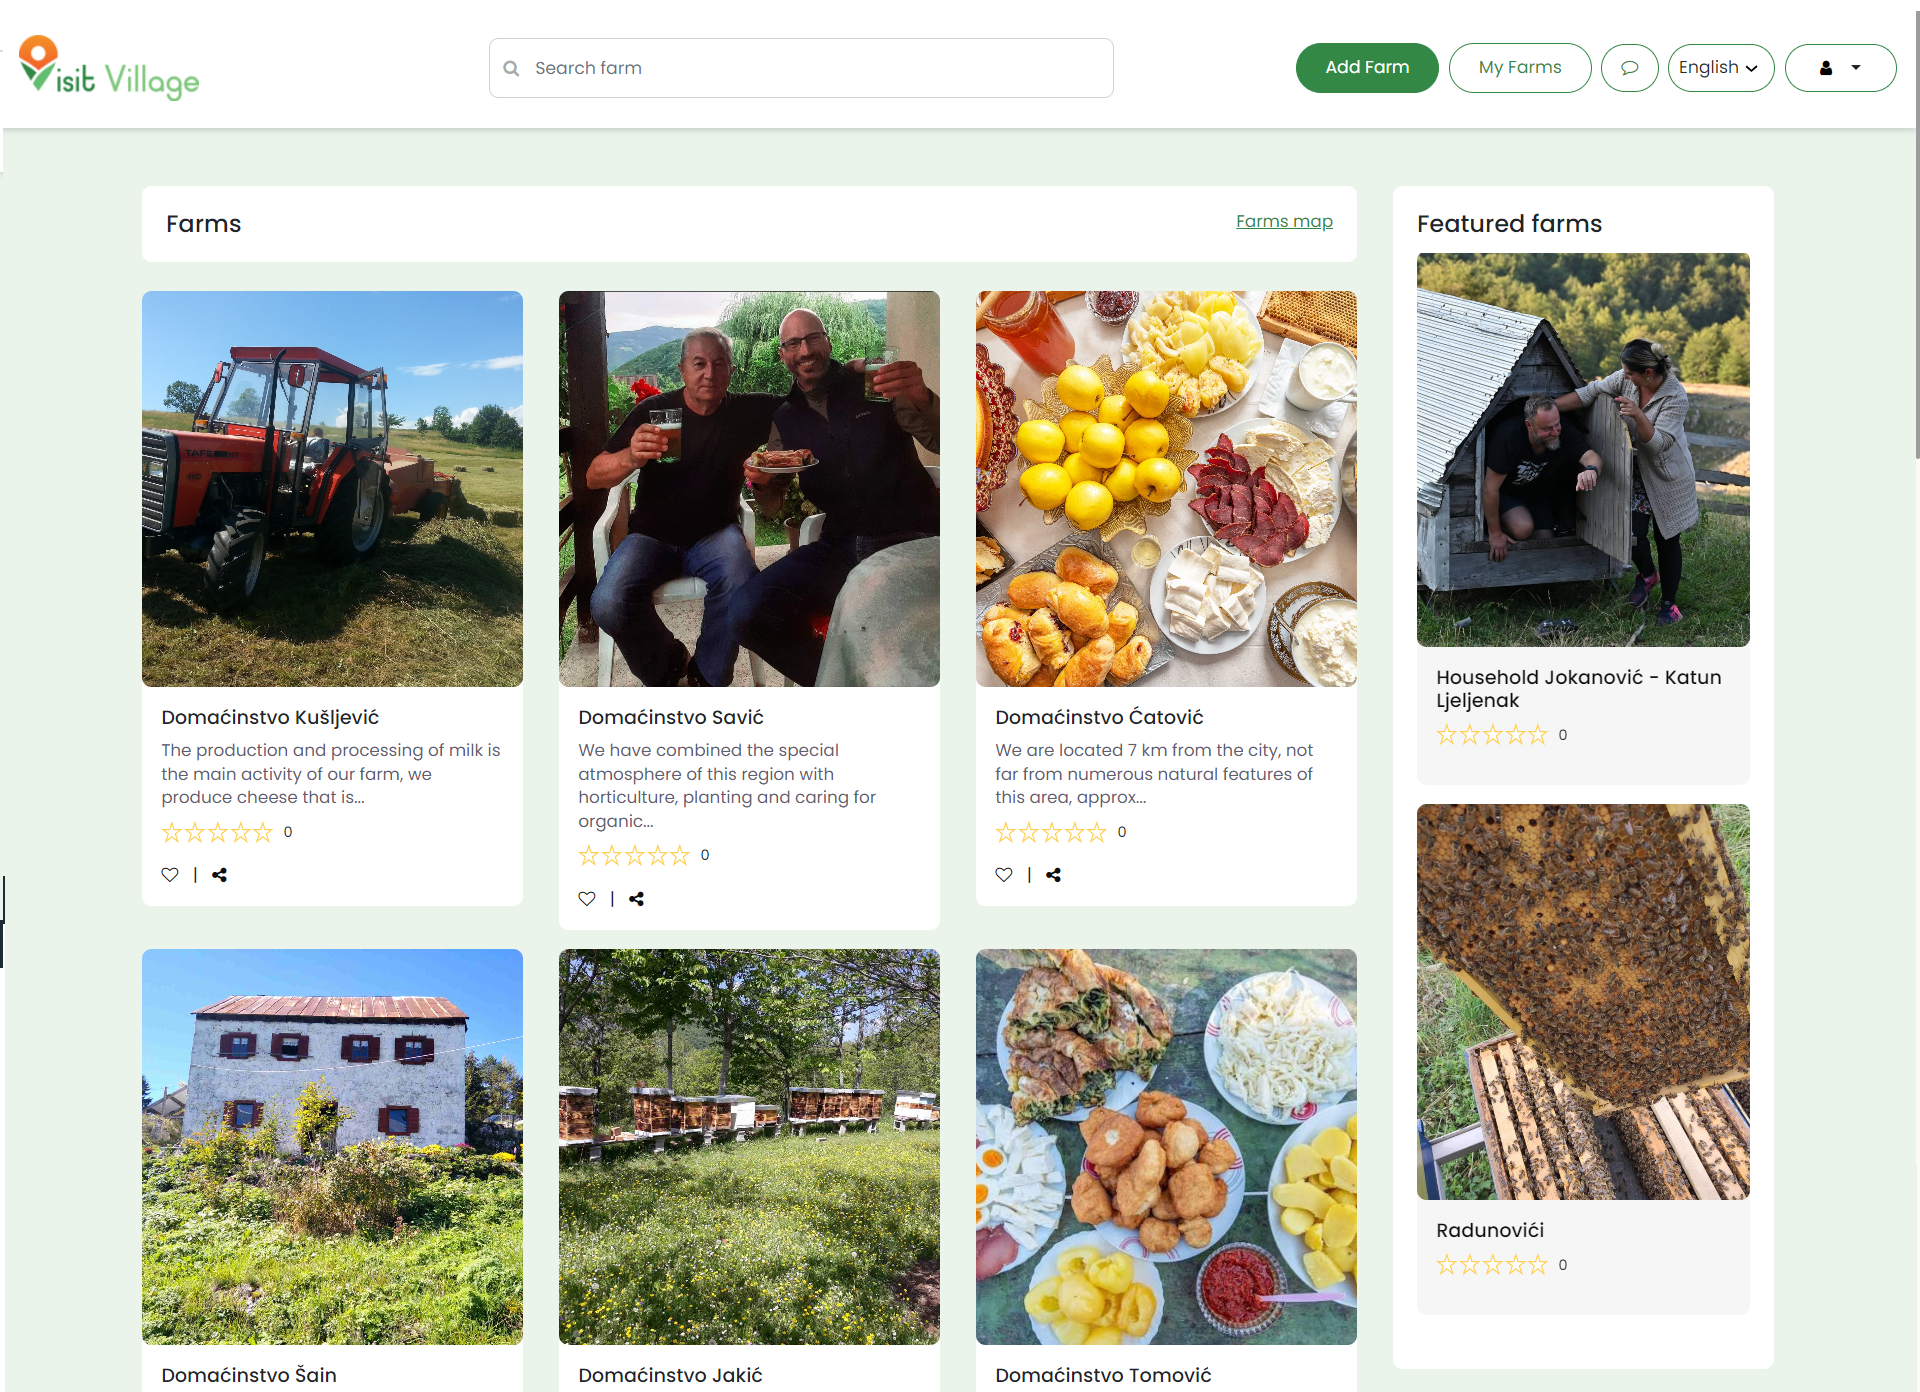Open Household Jokanović featured farm photo
1920x1392 pixels.
(x=1583, y=450)
